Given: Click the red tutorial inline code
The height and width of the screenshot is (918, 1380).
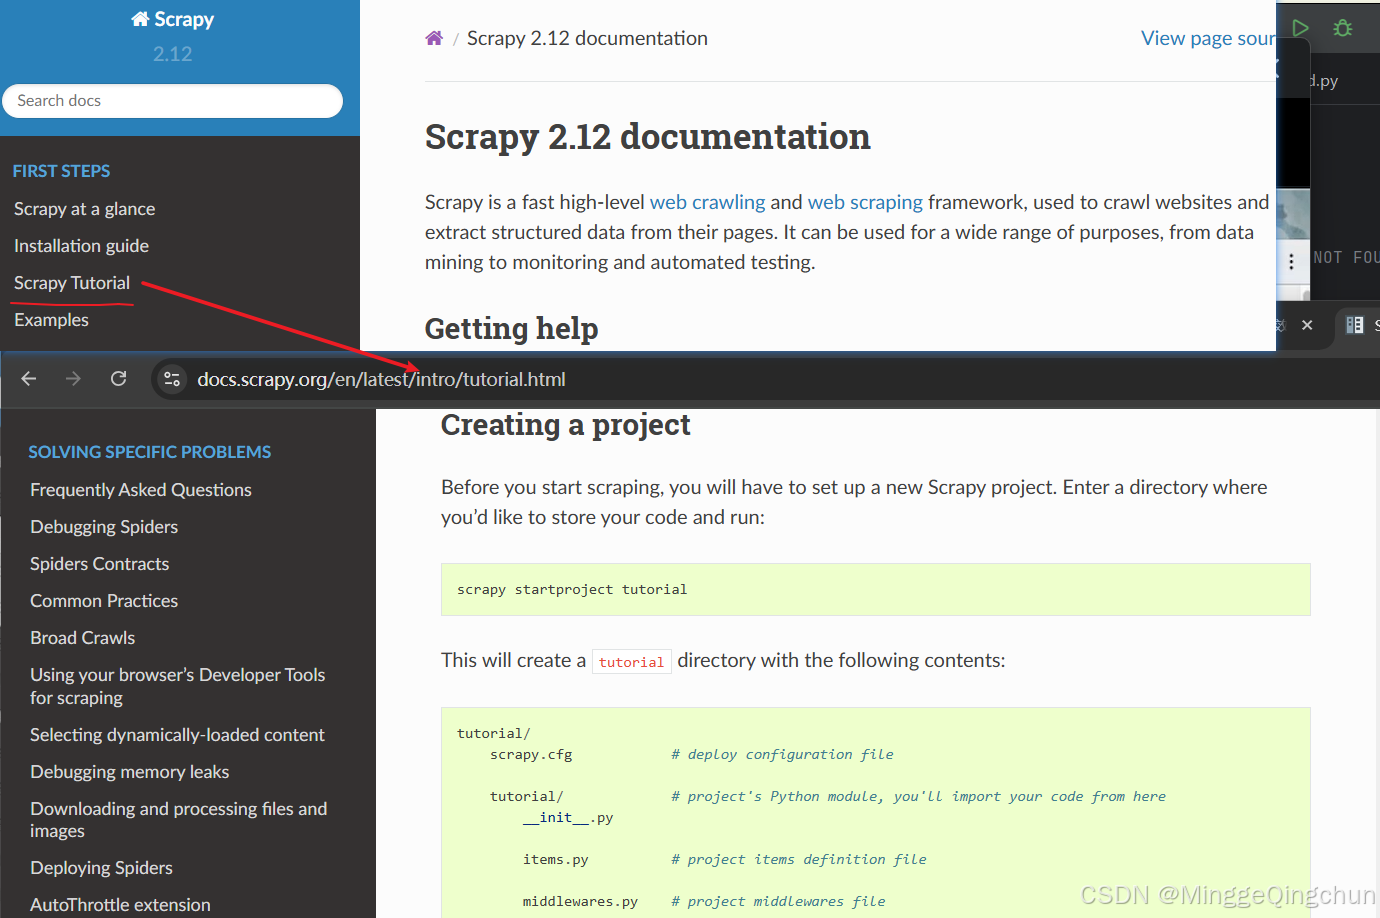Looking at the screenshot, I should coord(631,662).
